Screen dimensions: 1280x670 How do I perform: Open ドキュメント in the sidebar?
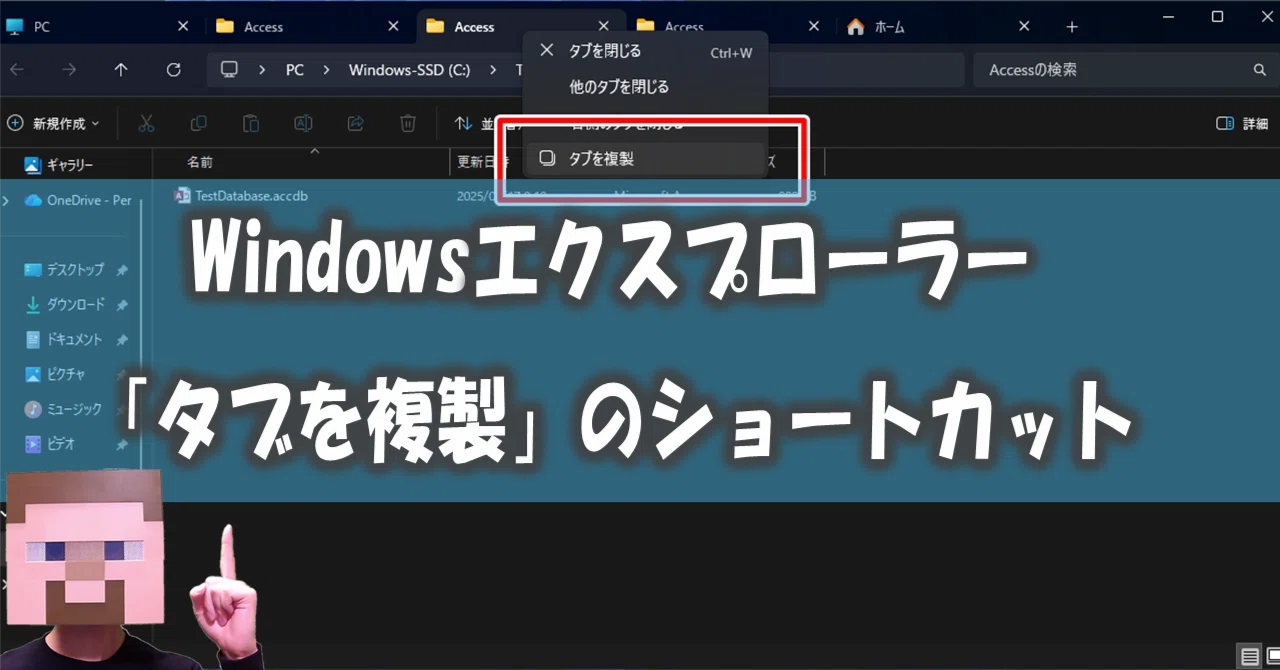[65, 340]
